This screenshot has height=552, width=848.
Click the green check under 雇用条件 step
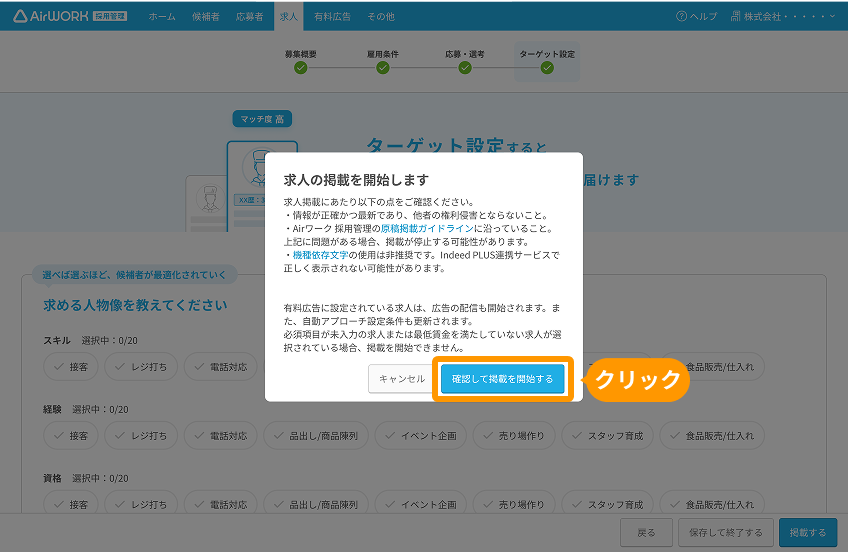coord(383,68)
